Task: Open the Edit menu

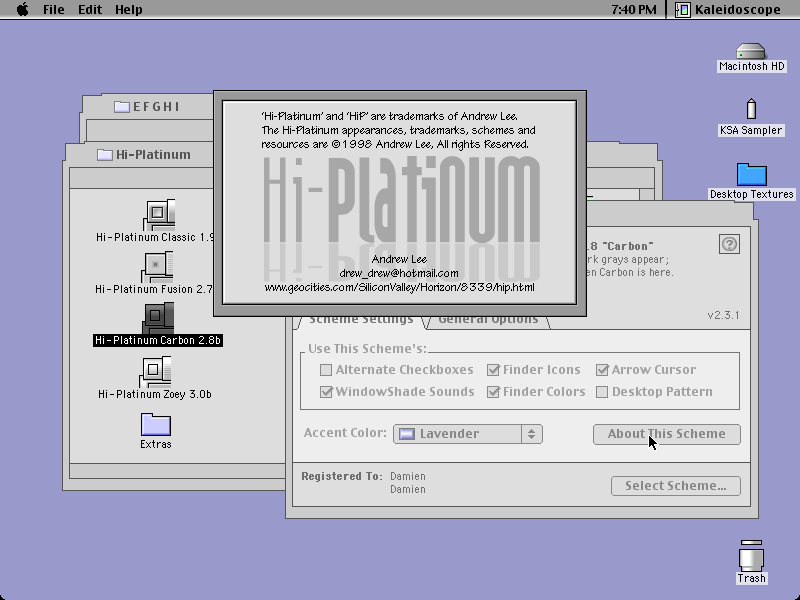Action: 90,9
